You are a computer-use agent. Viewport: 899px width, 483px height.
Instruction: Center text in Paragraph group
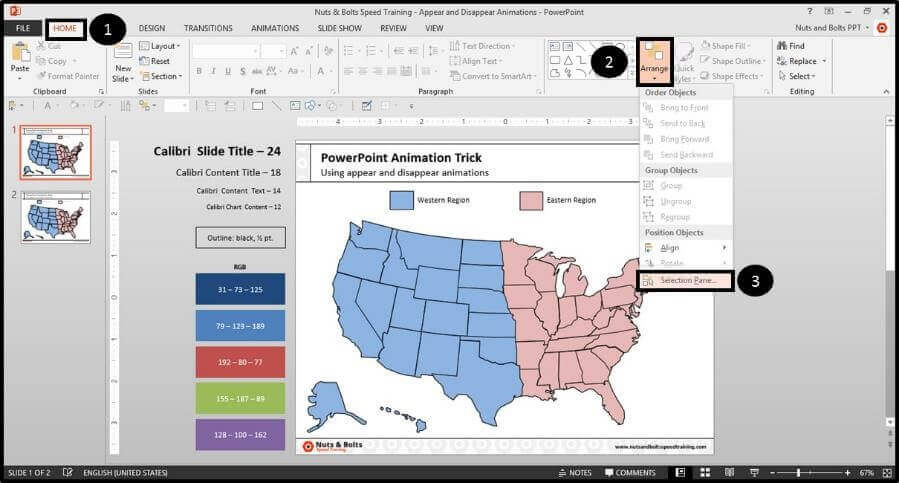click(x=363, y=71)
